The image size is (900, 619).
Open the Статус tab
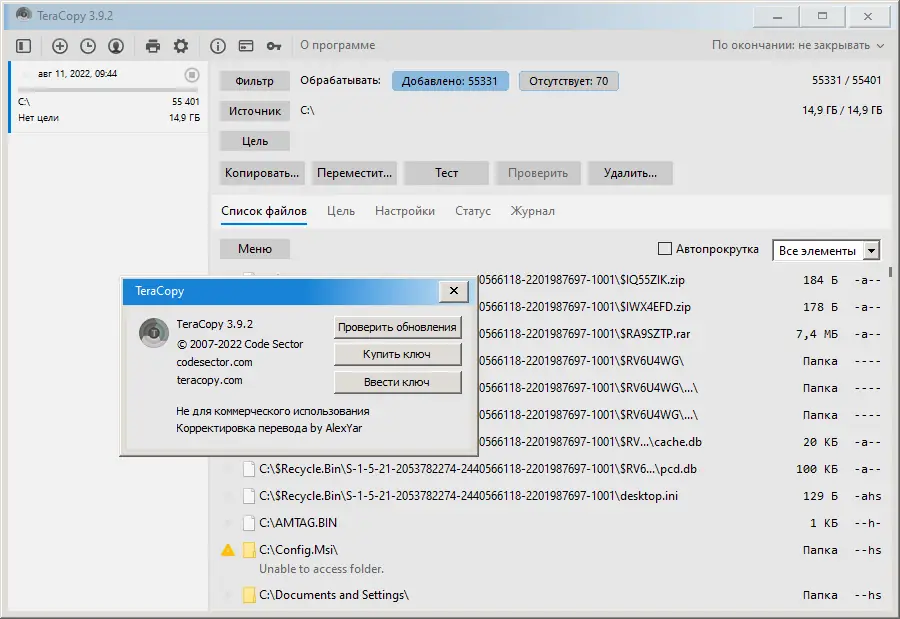coord(473,211)
